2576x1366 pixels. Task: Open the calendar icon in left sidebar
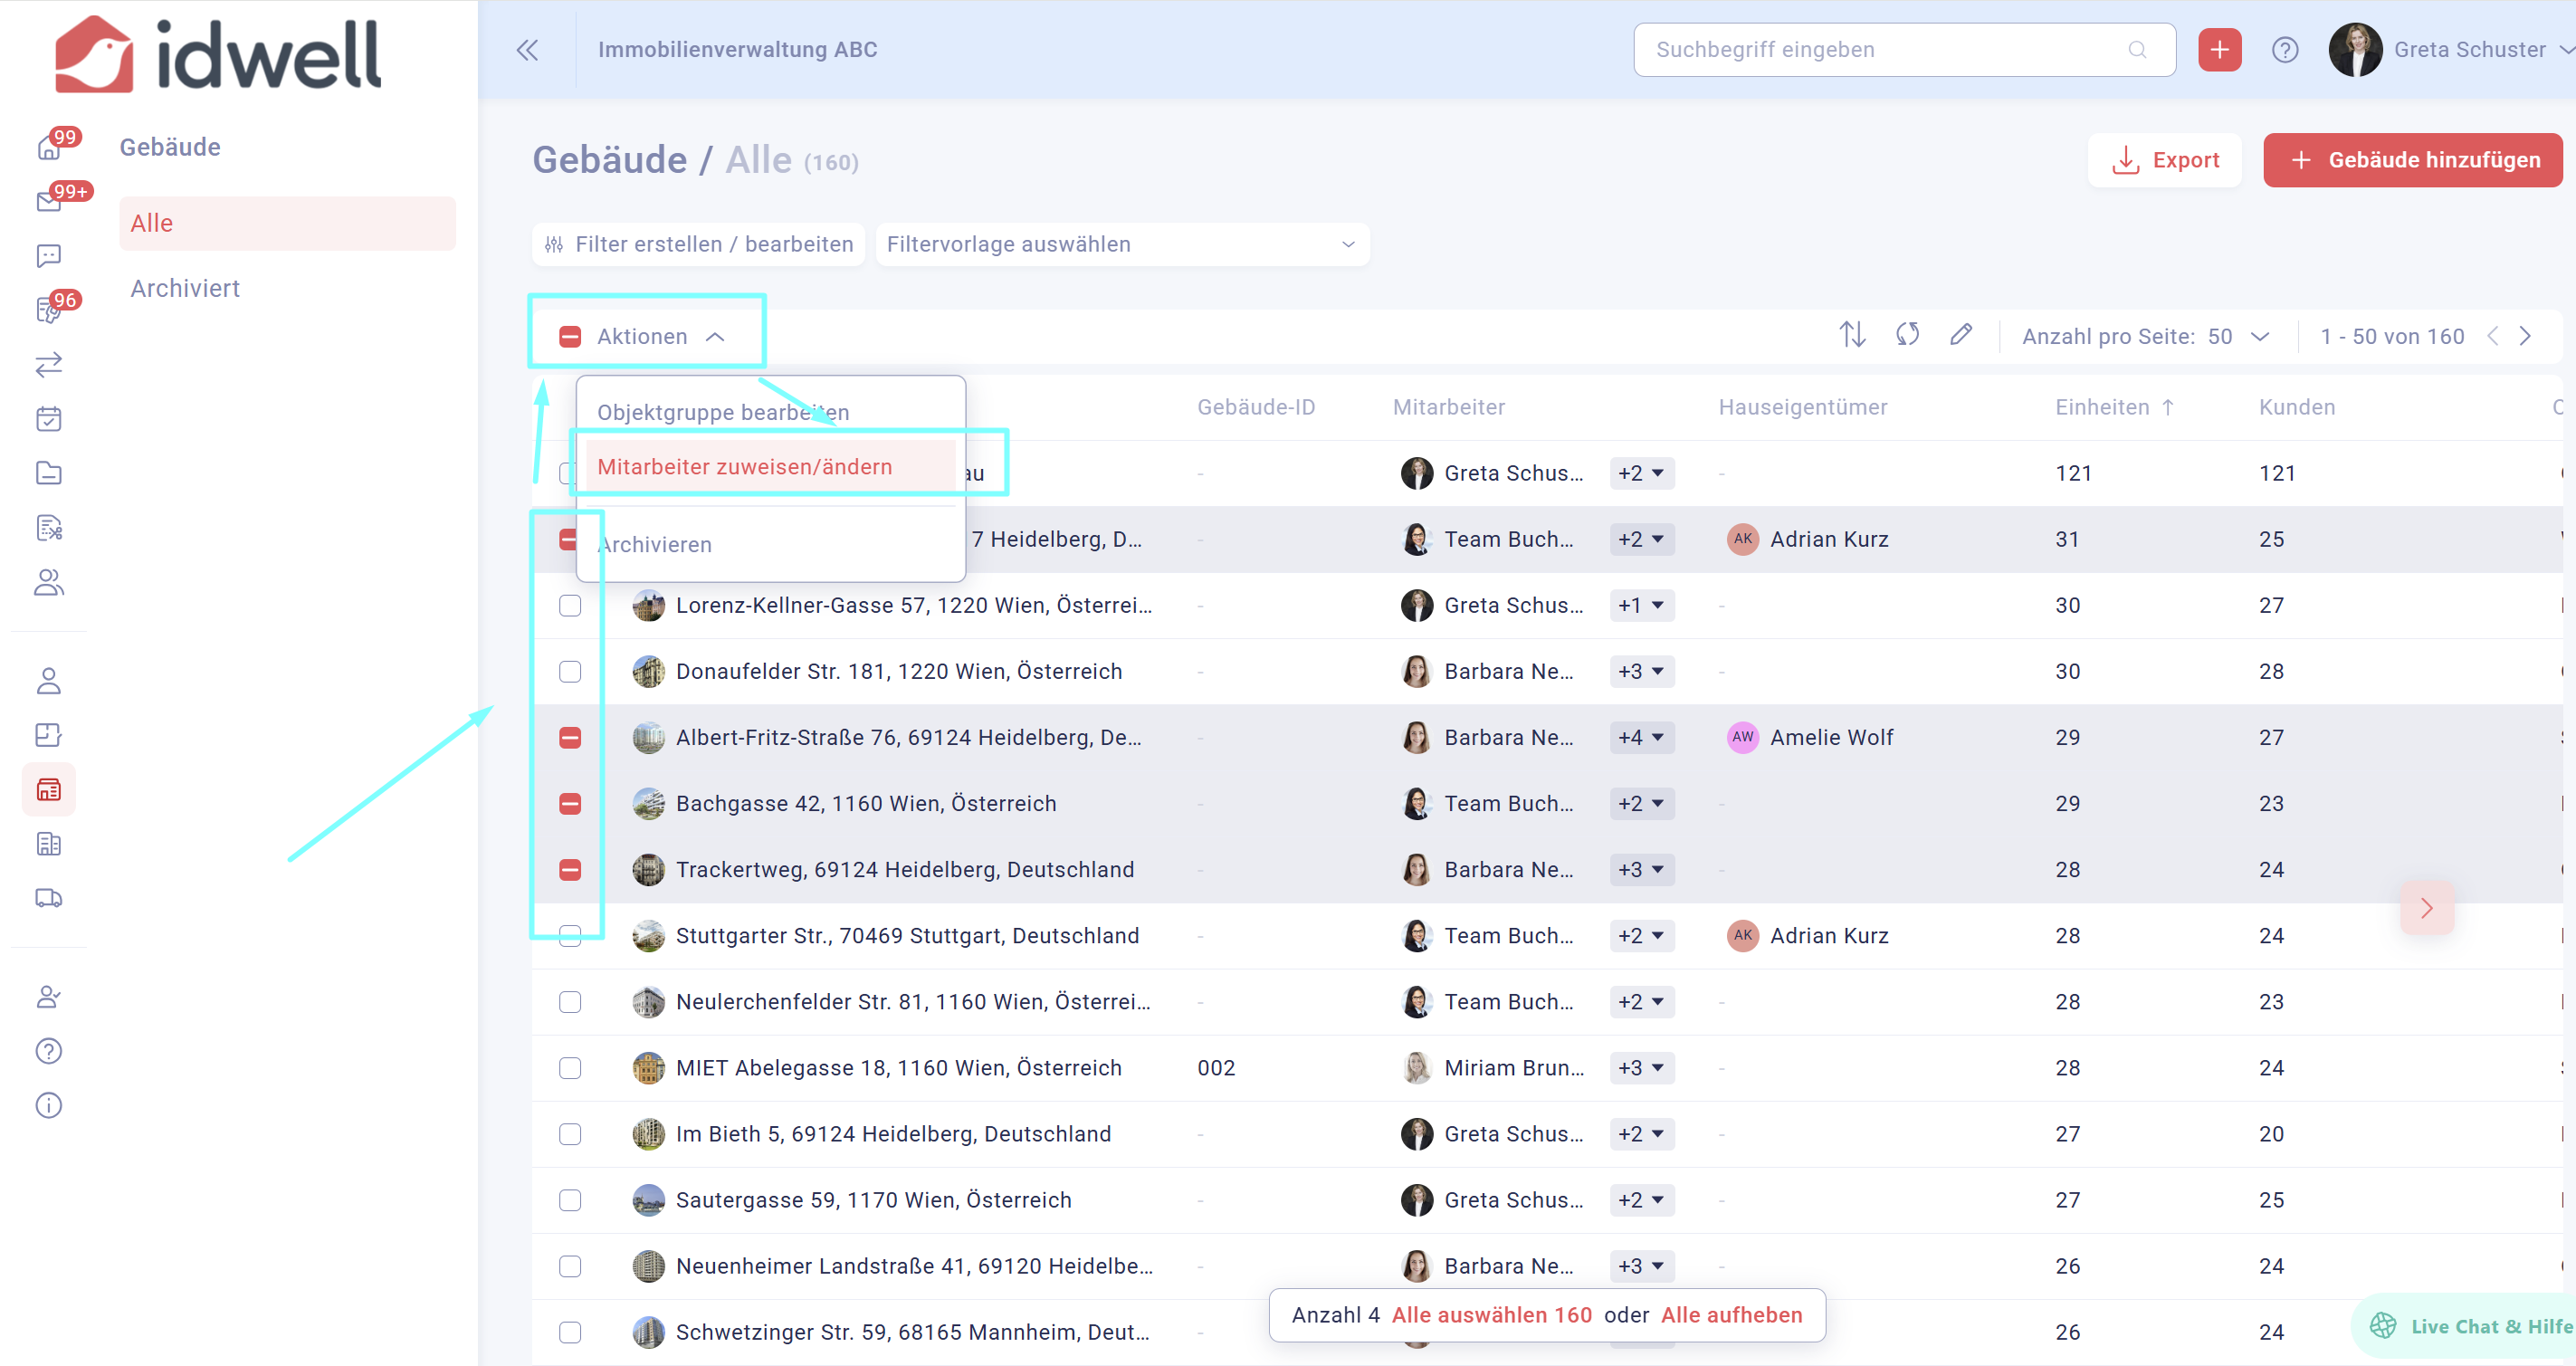click(48, 419)
